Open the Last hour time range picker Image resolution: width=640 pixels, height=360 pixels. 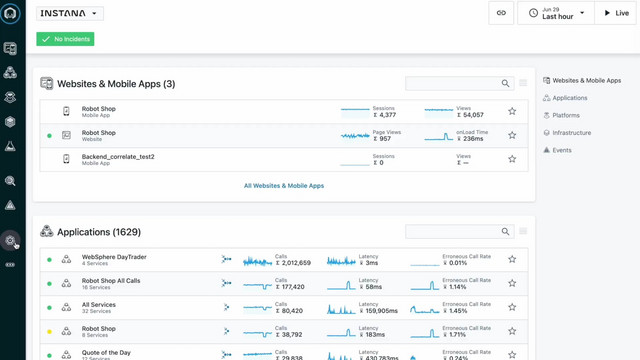click(x=556, y=13)
